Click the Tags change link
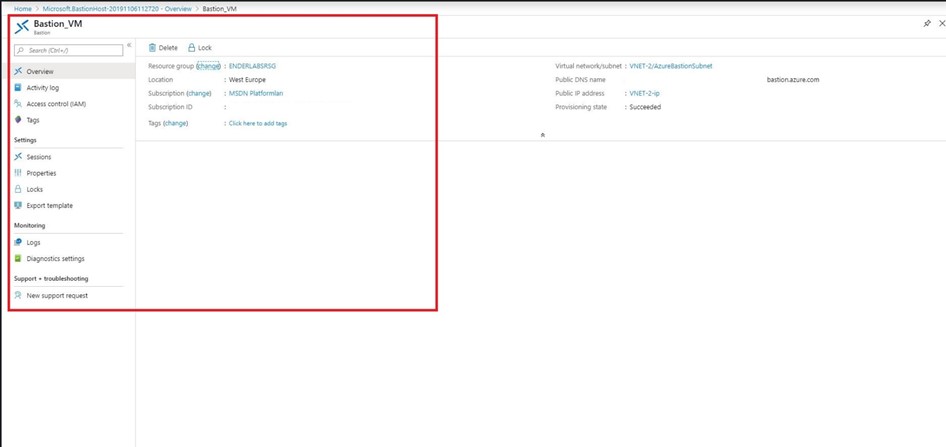The width and height of the screenshot is (946, 447). point(176,123)
